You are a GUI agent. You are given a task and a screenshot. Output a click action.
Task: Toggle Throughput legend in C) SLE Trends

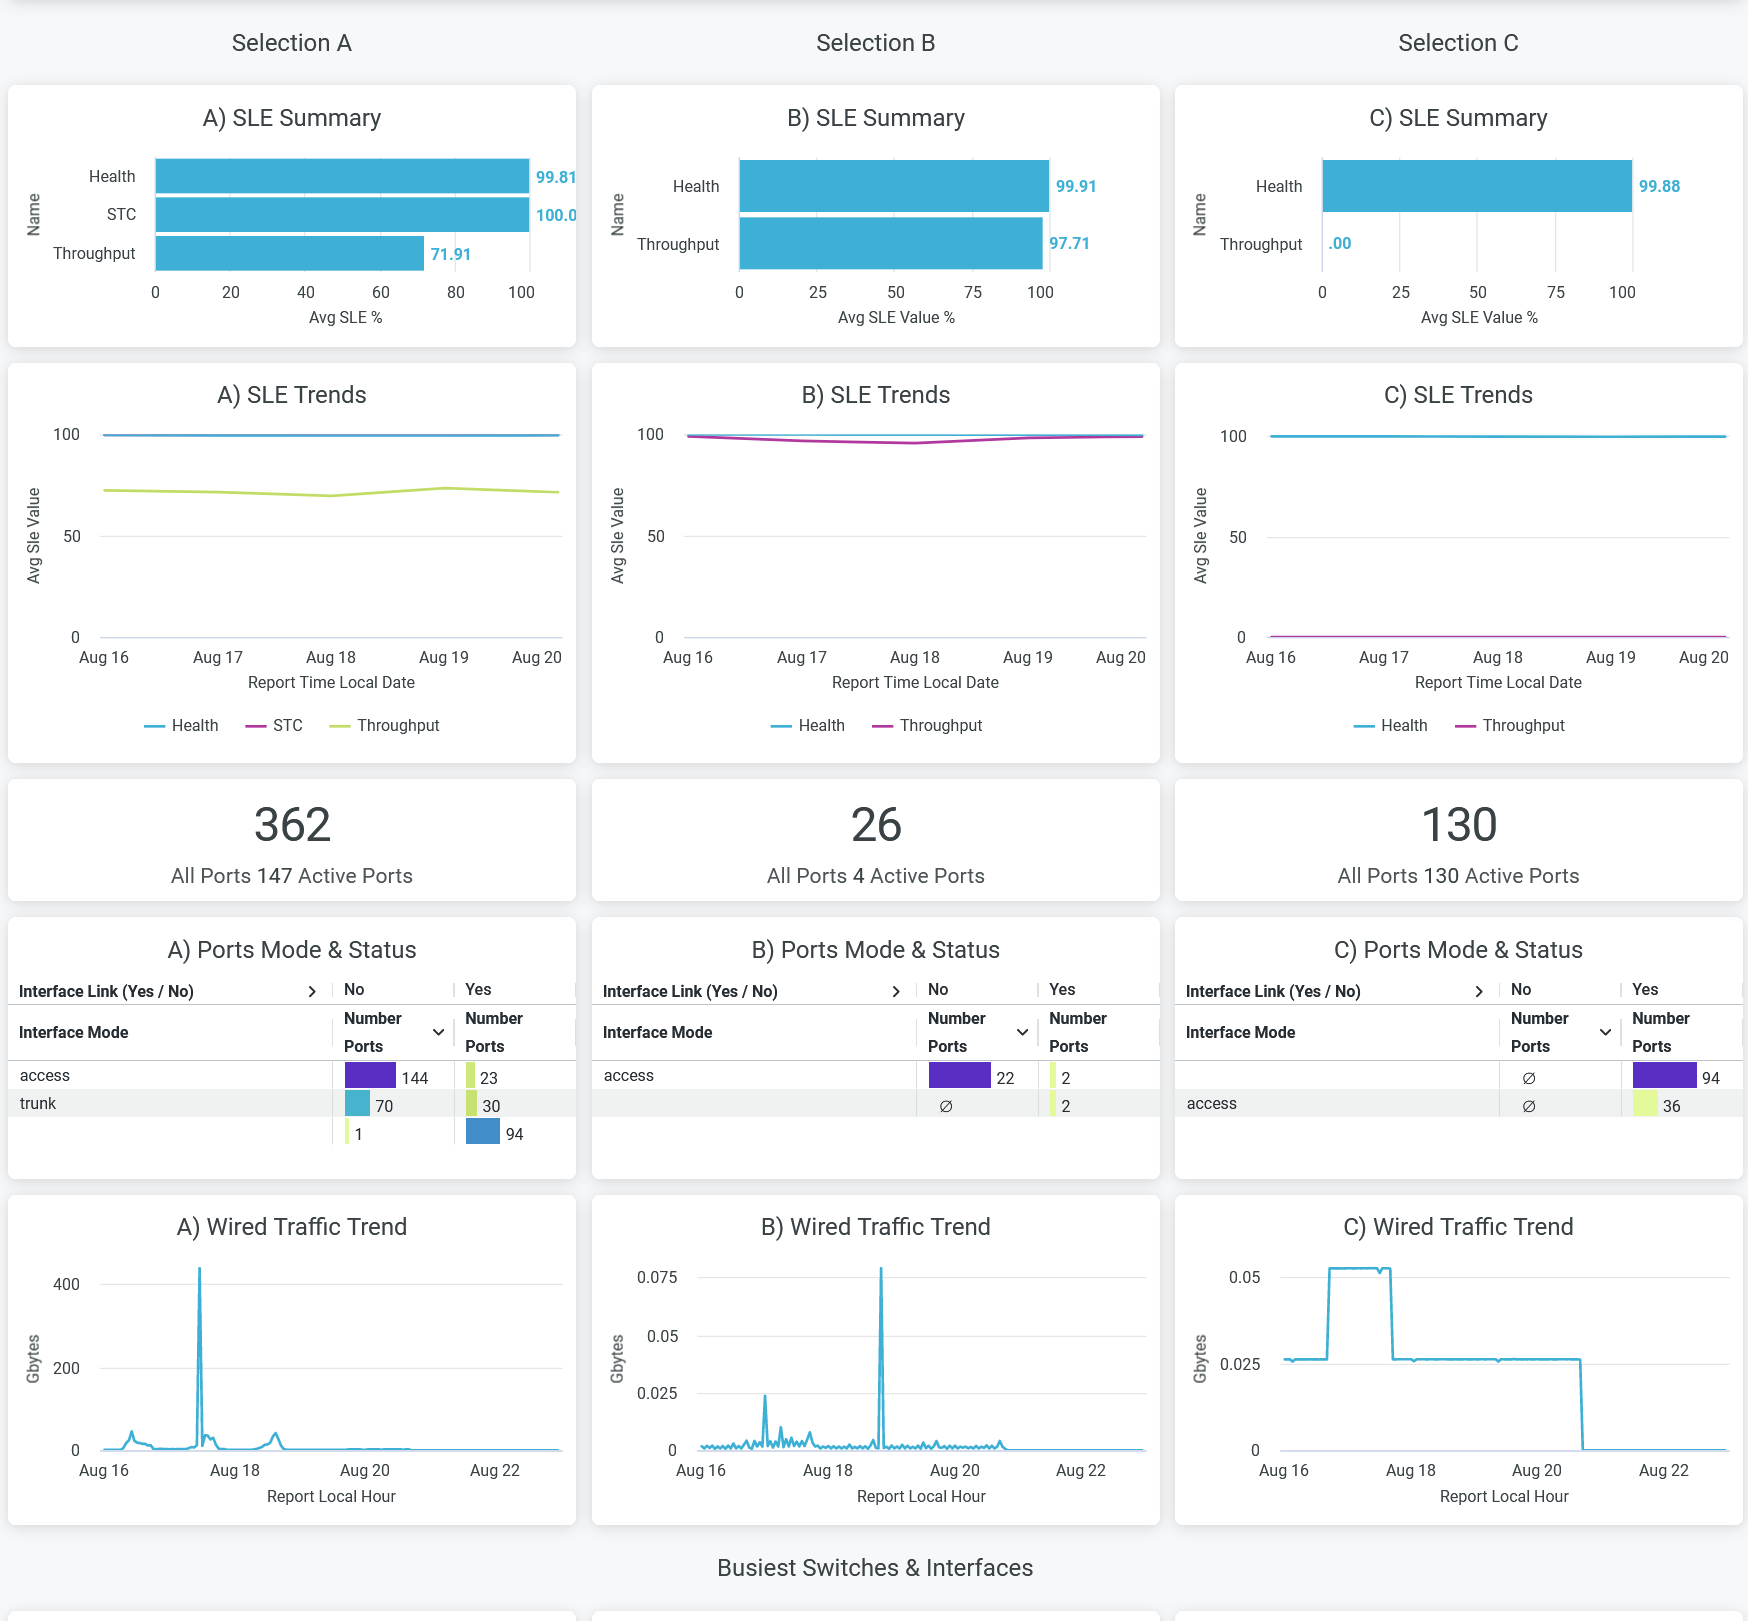pyautogui.click(x=1511, y=726)
